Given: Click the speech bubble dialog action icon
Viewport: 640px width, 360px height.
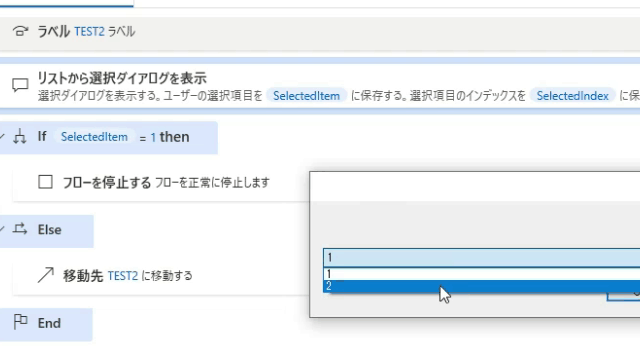Looking at the screenshot, I should pos(20,85).
